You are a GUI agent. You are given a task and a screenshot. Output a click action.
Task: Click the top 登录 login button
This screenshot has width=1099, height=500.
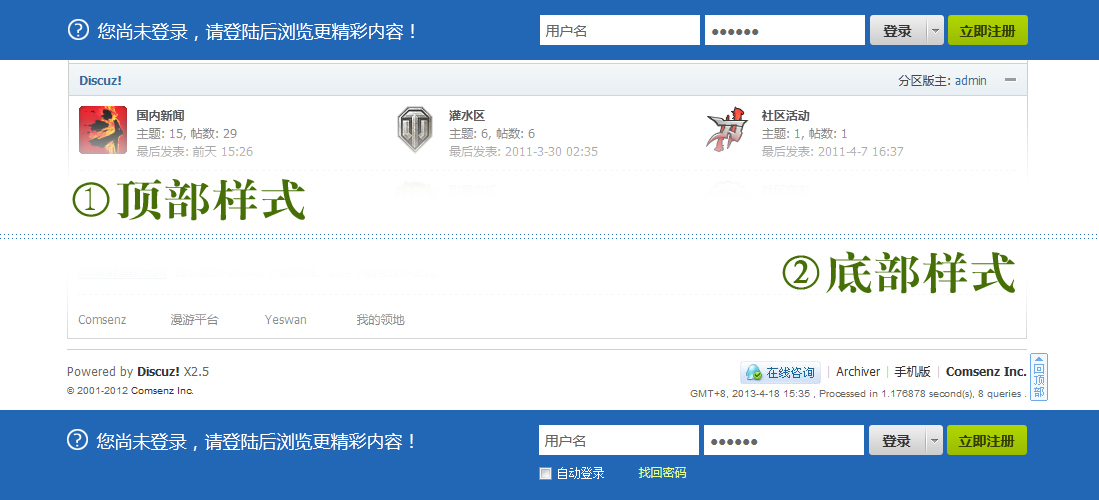898,30
